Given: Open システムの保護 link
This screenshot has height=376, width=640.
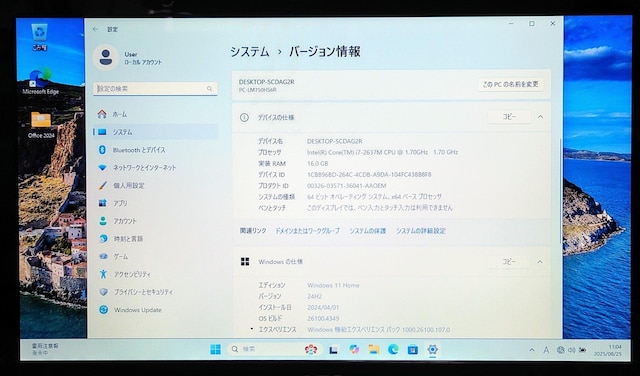Looking at the screenshot, I should 367,231.
